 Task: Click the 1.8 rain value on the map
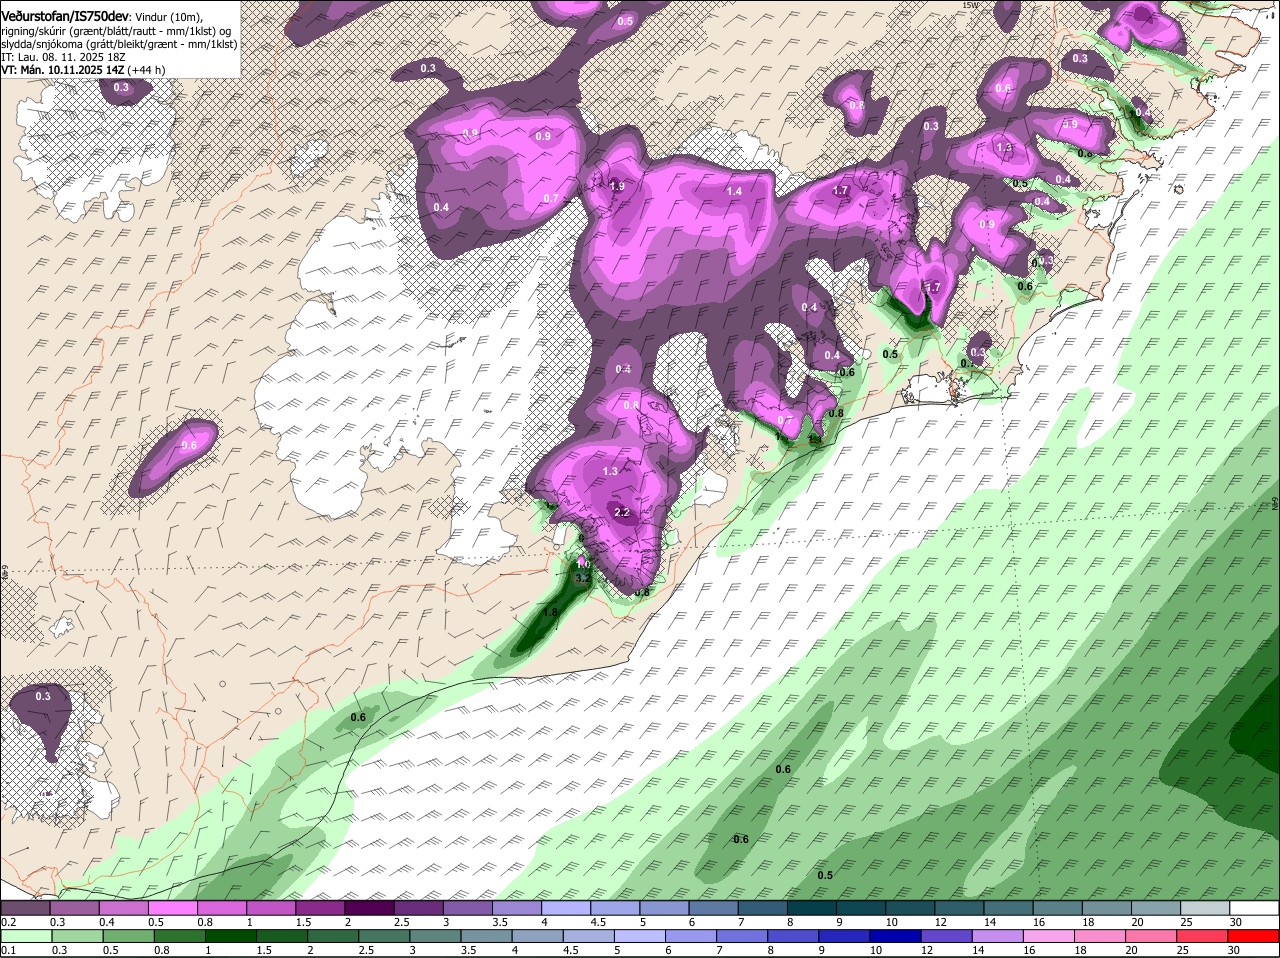[550, 613]
